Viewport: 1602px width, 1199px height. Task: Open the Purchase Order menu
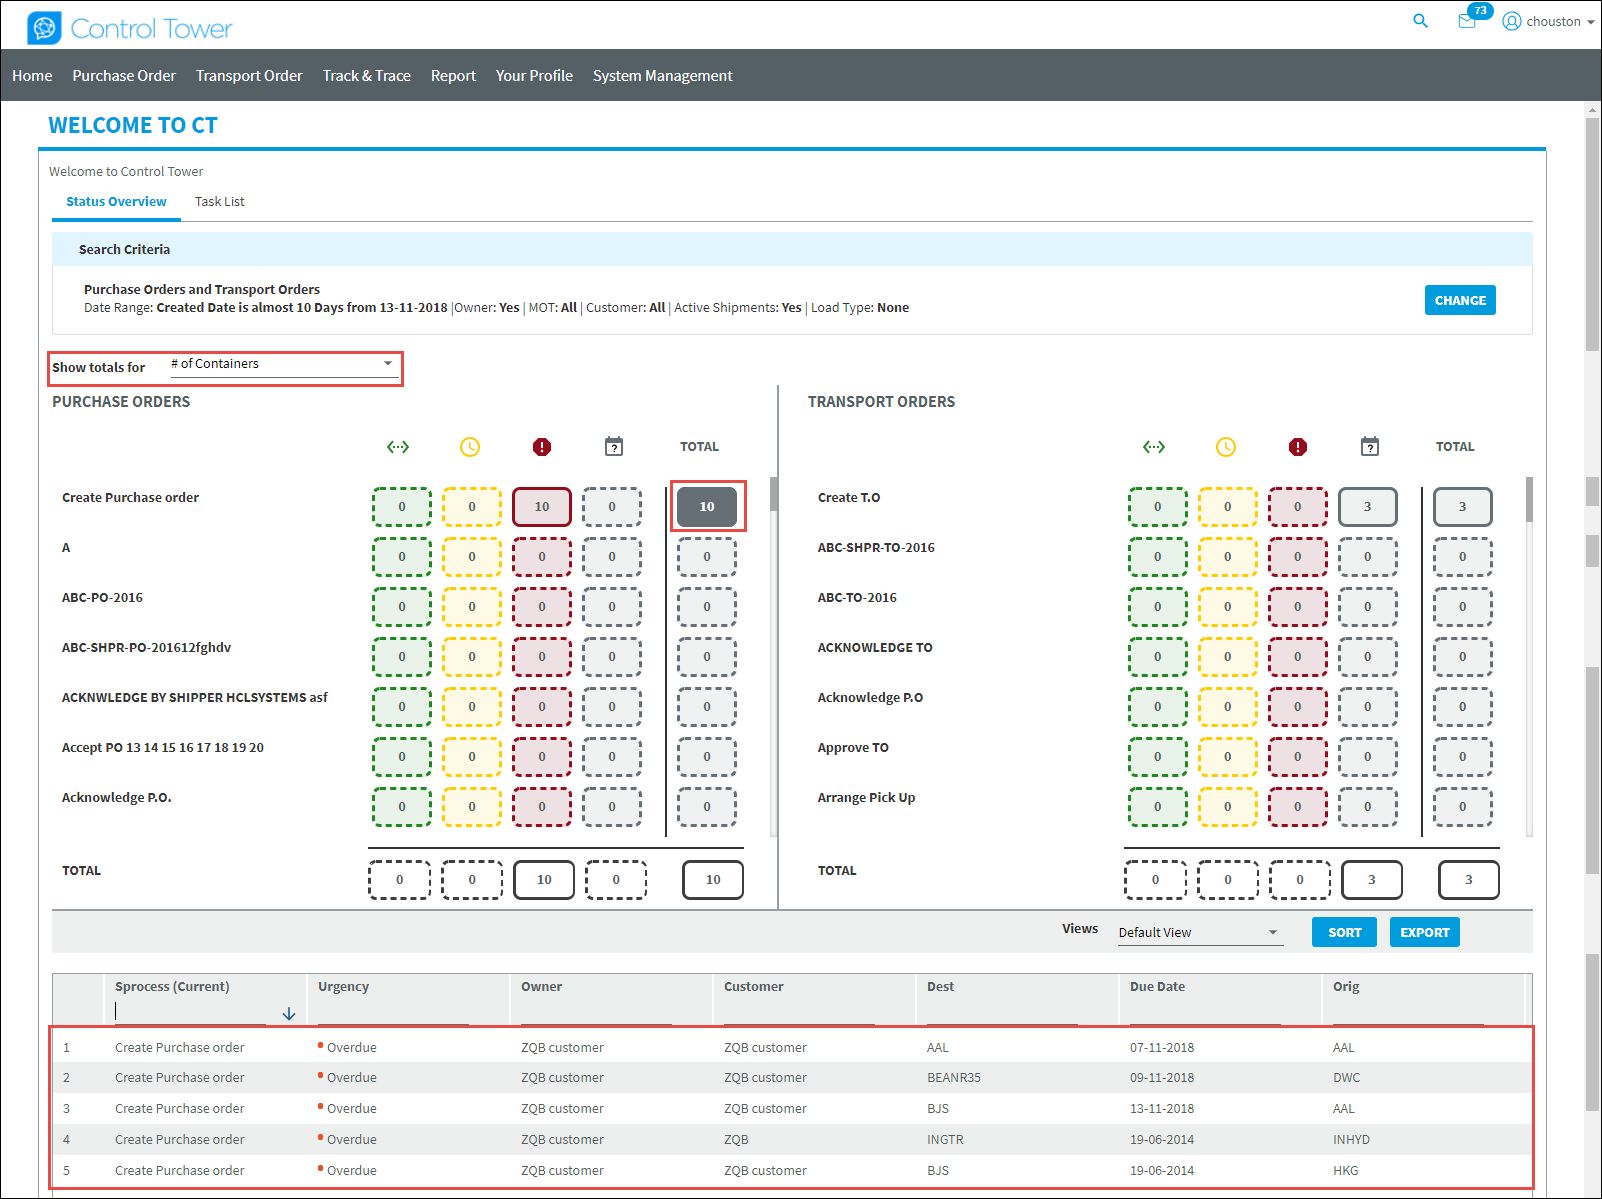point(124,76)
